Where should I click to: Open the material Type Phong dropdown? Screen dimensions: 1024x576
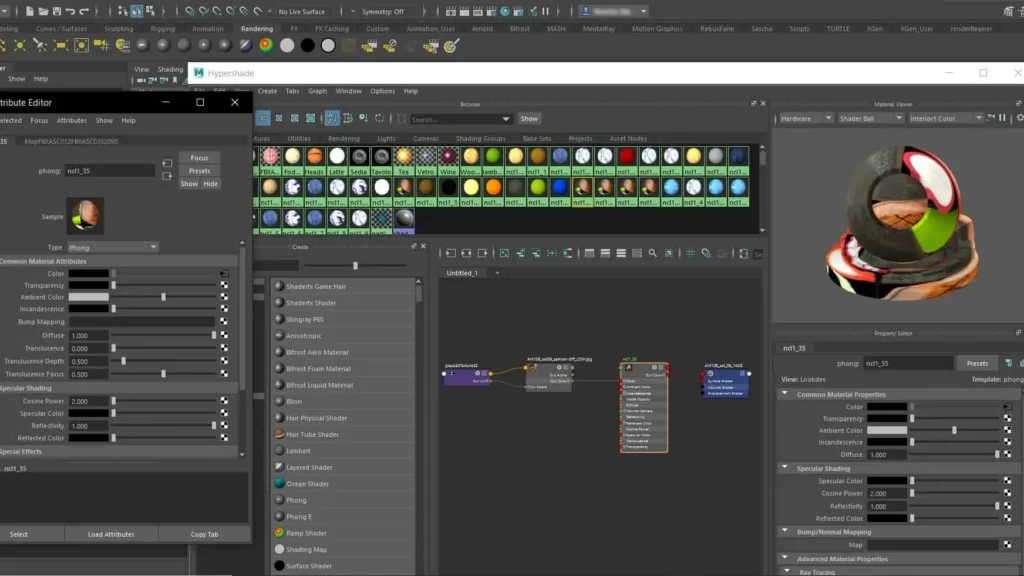[x=112, y=247]
